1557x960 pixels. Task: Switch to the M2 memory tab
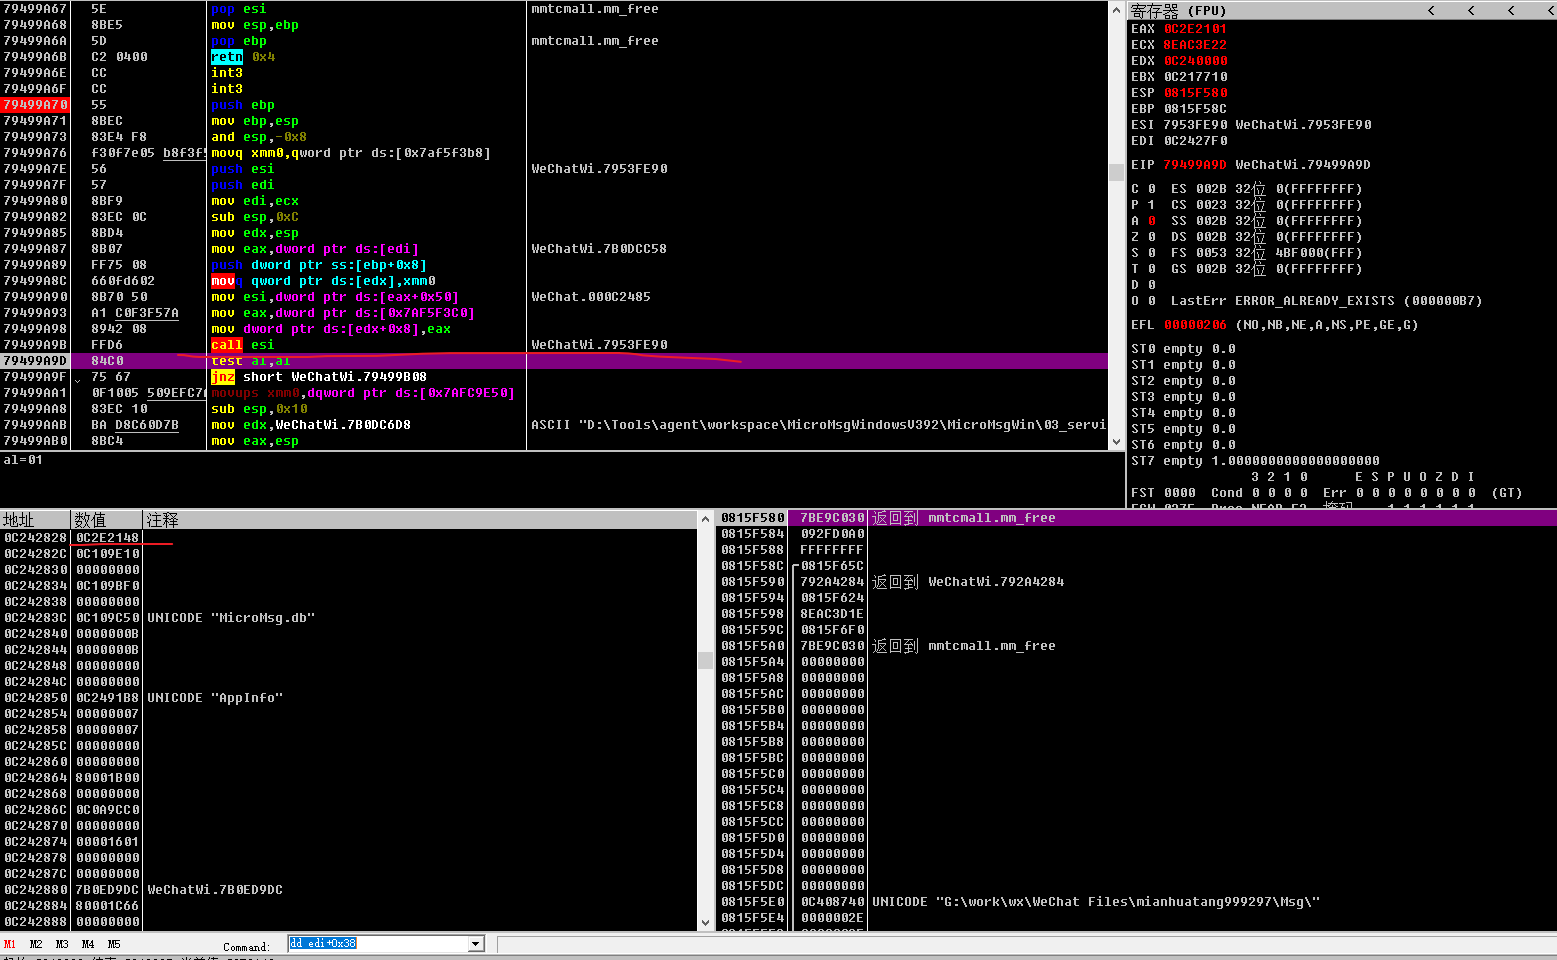tap(36, 943)
